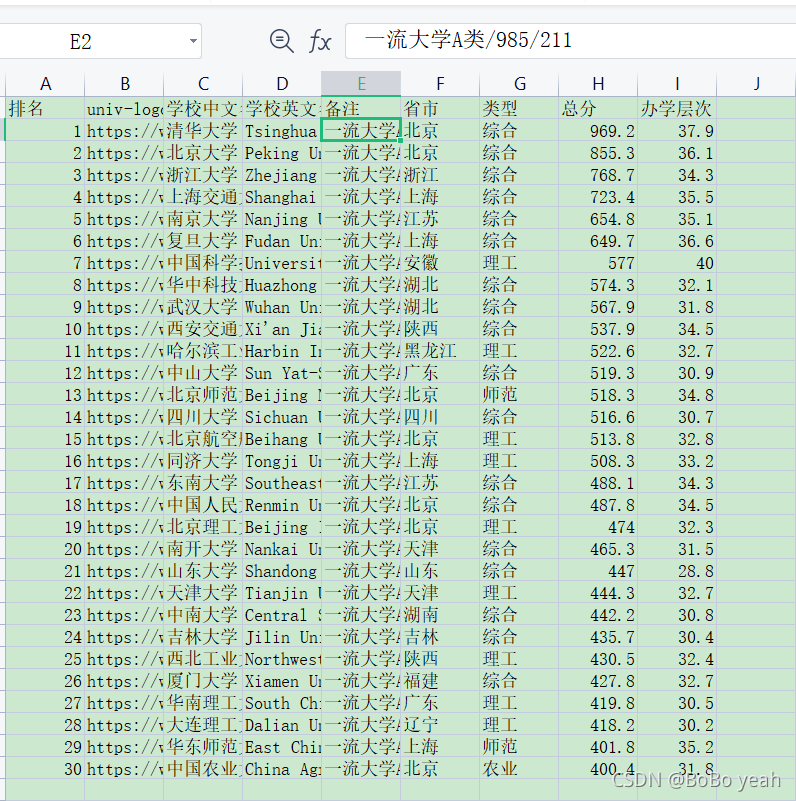Select column A header
Image resolution: width=796 pixels, height=801 pixels.
tap(45, 84)
